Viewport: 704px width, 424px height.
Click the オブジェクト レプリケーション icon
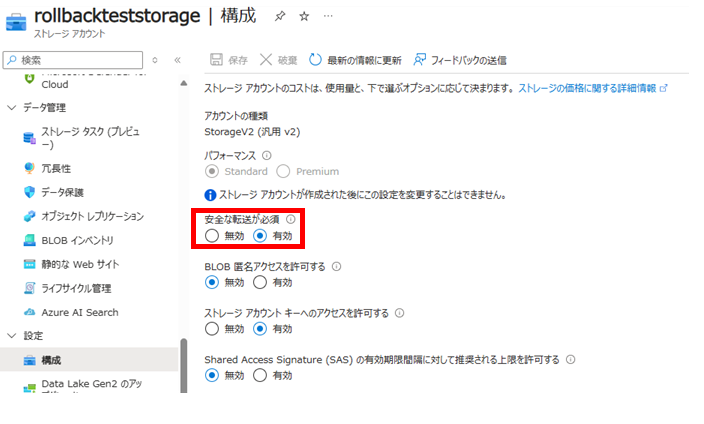pyautogui.click(x=29, y=216)
